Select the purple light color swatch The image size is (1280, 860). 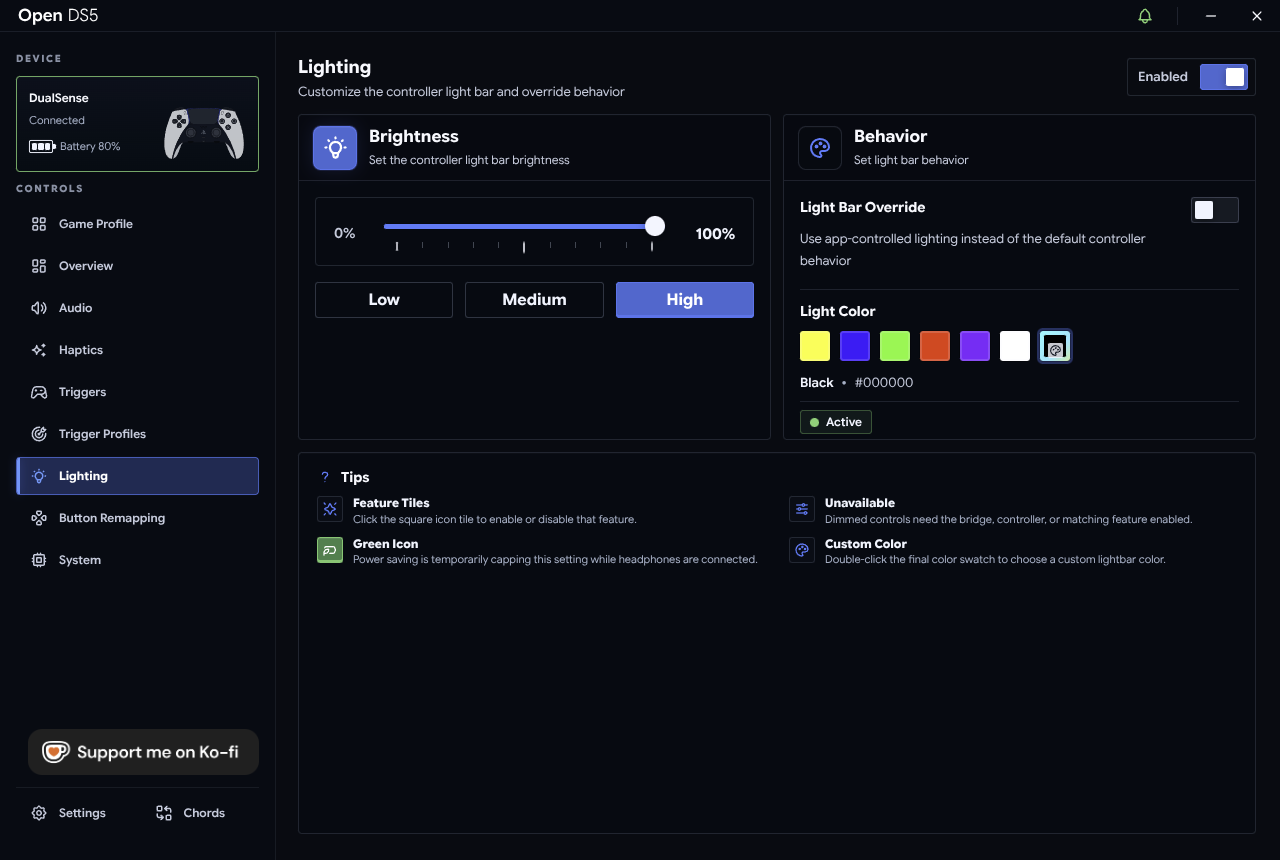(975, 346)
